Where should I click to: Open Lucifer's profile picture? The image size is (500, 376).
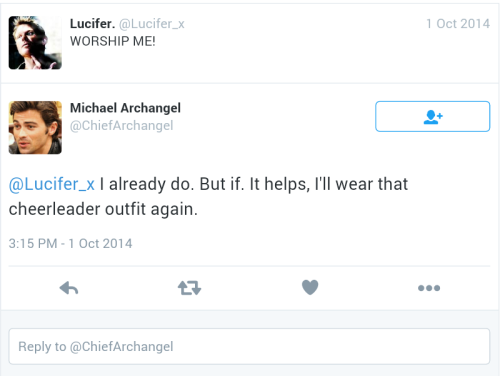click(35, 43)
